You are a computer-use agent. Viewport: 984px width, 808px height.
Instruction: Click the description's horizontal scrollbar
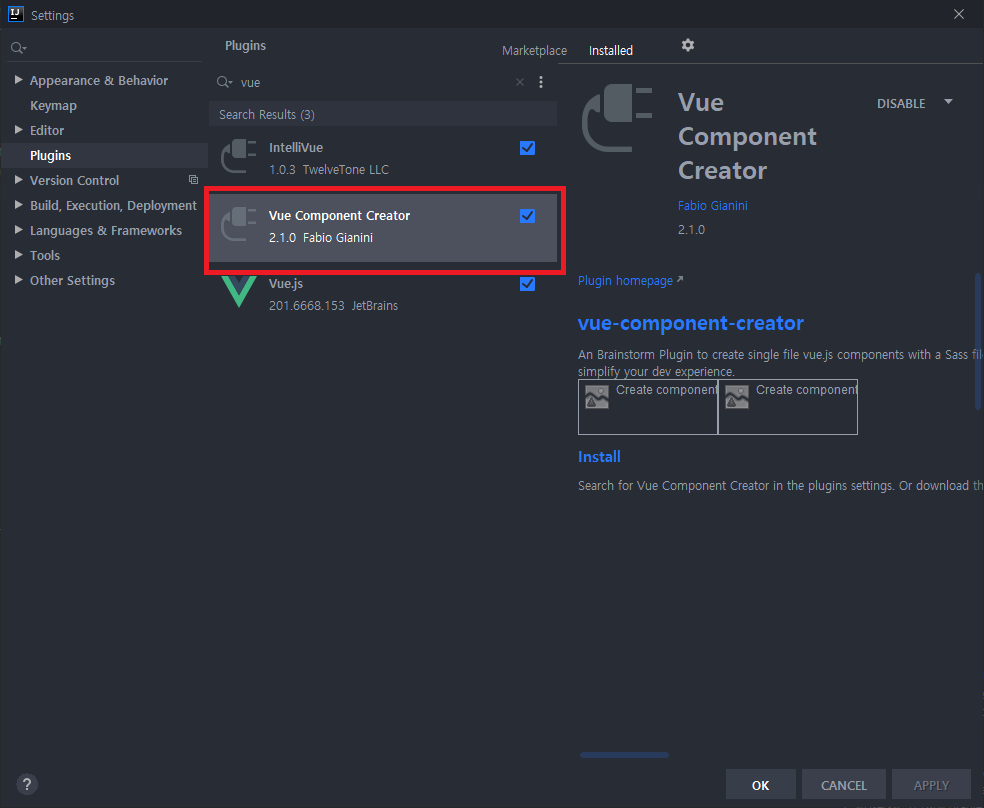624,755
